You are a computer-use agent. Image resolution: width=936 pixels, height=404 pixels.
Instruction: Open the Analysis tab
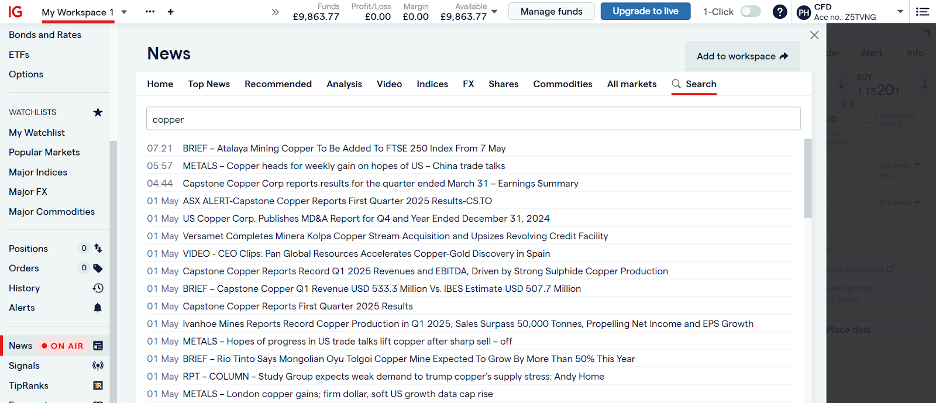pyautogui.click(x=344, y=84)
